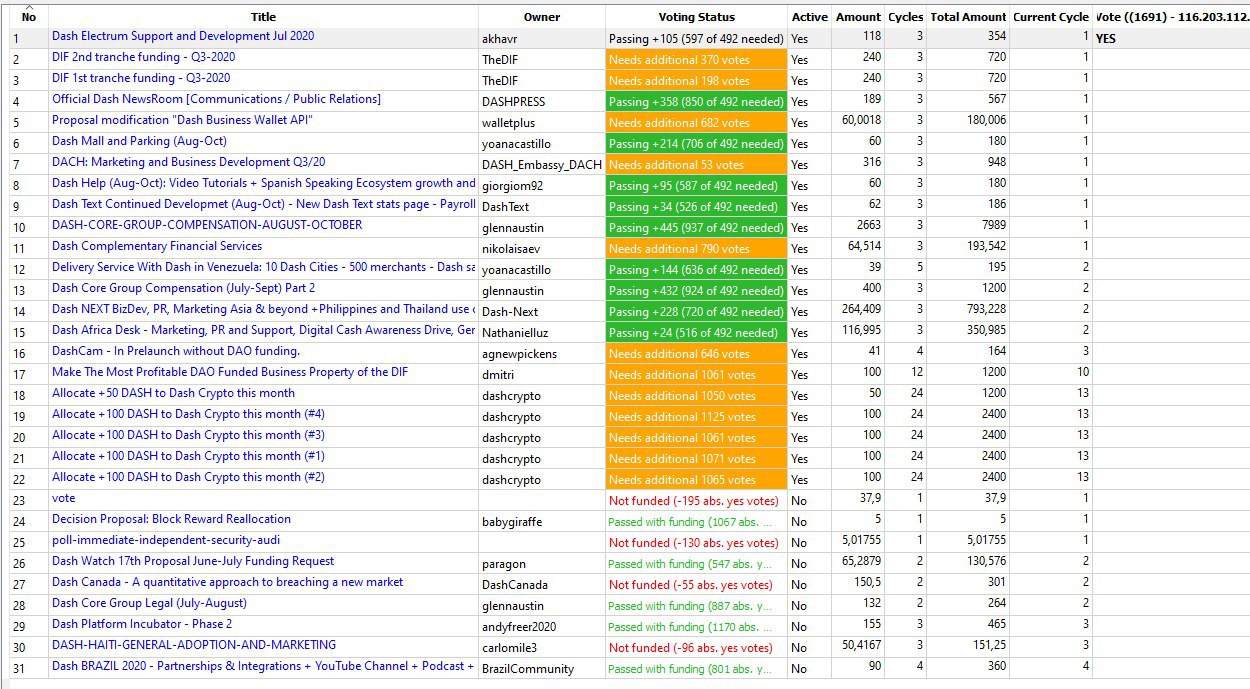The width and height of the screenshot is (1250, 689).
Task: Click amount cell '60,0018'
Action: tap(858, 122)
